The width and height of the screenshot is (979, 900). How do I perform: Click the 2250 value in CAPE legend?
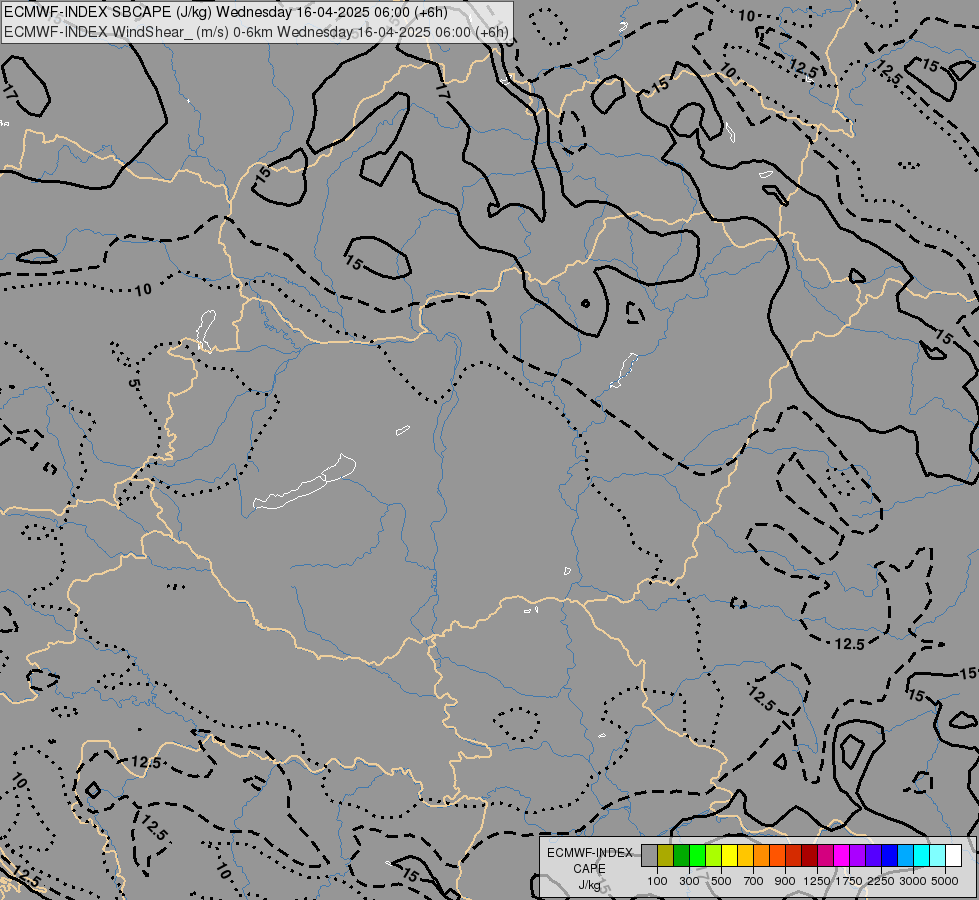[881, 881]
